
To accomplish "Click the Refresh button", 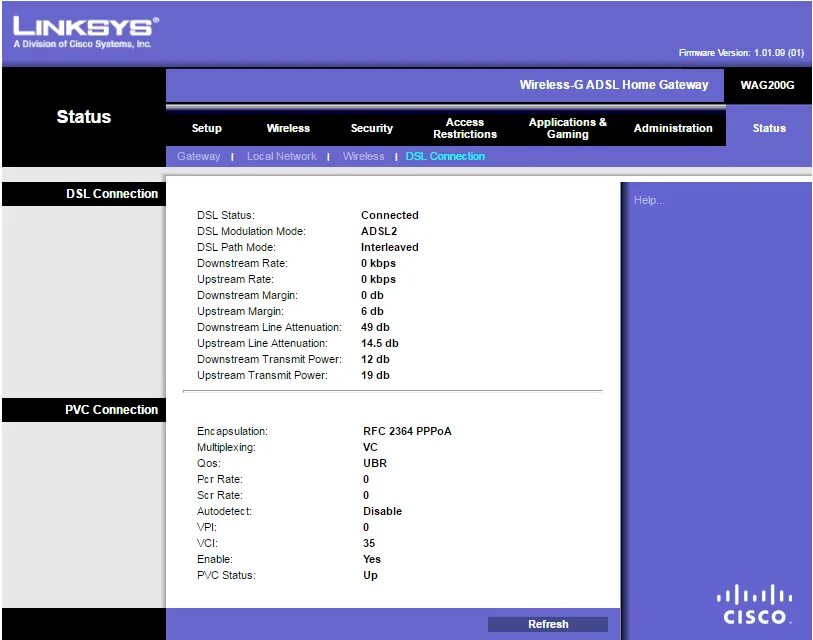I will click(x=547, y=623).
